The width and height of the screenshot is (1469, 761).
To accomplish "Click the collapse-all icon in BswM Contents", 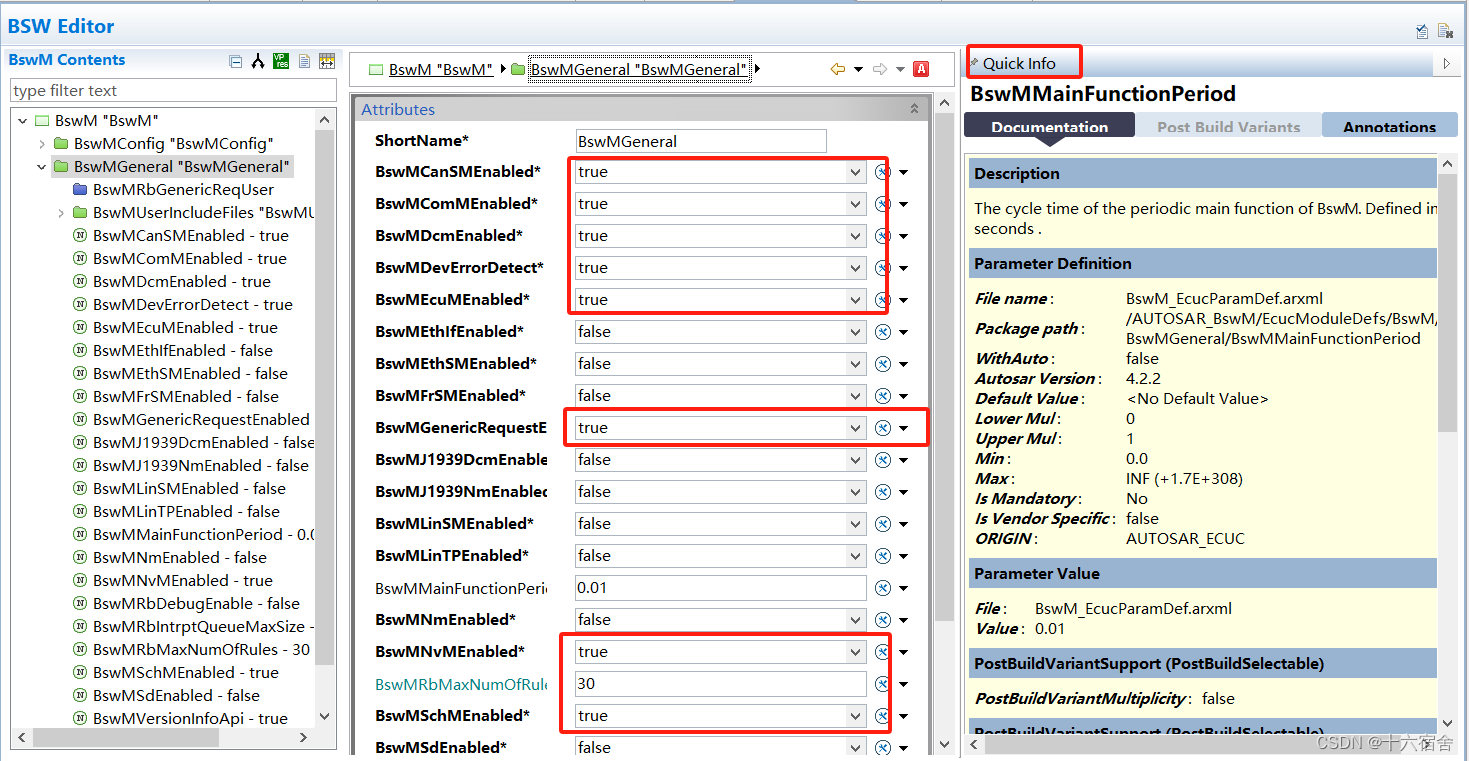I will pos(236,61).
